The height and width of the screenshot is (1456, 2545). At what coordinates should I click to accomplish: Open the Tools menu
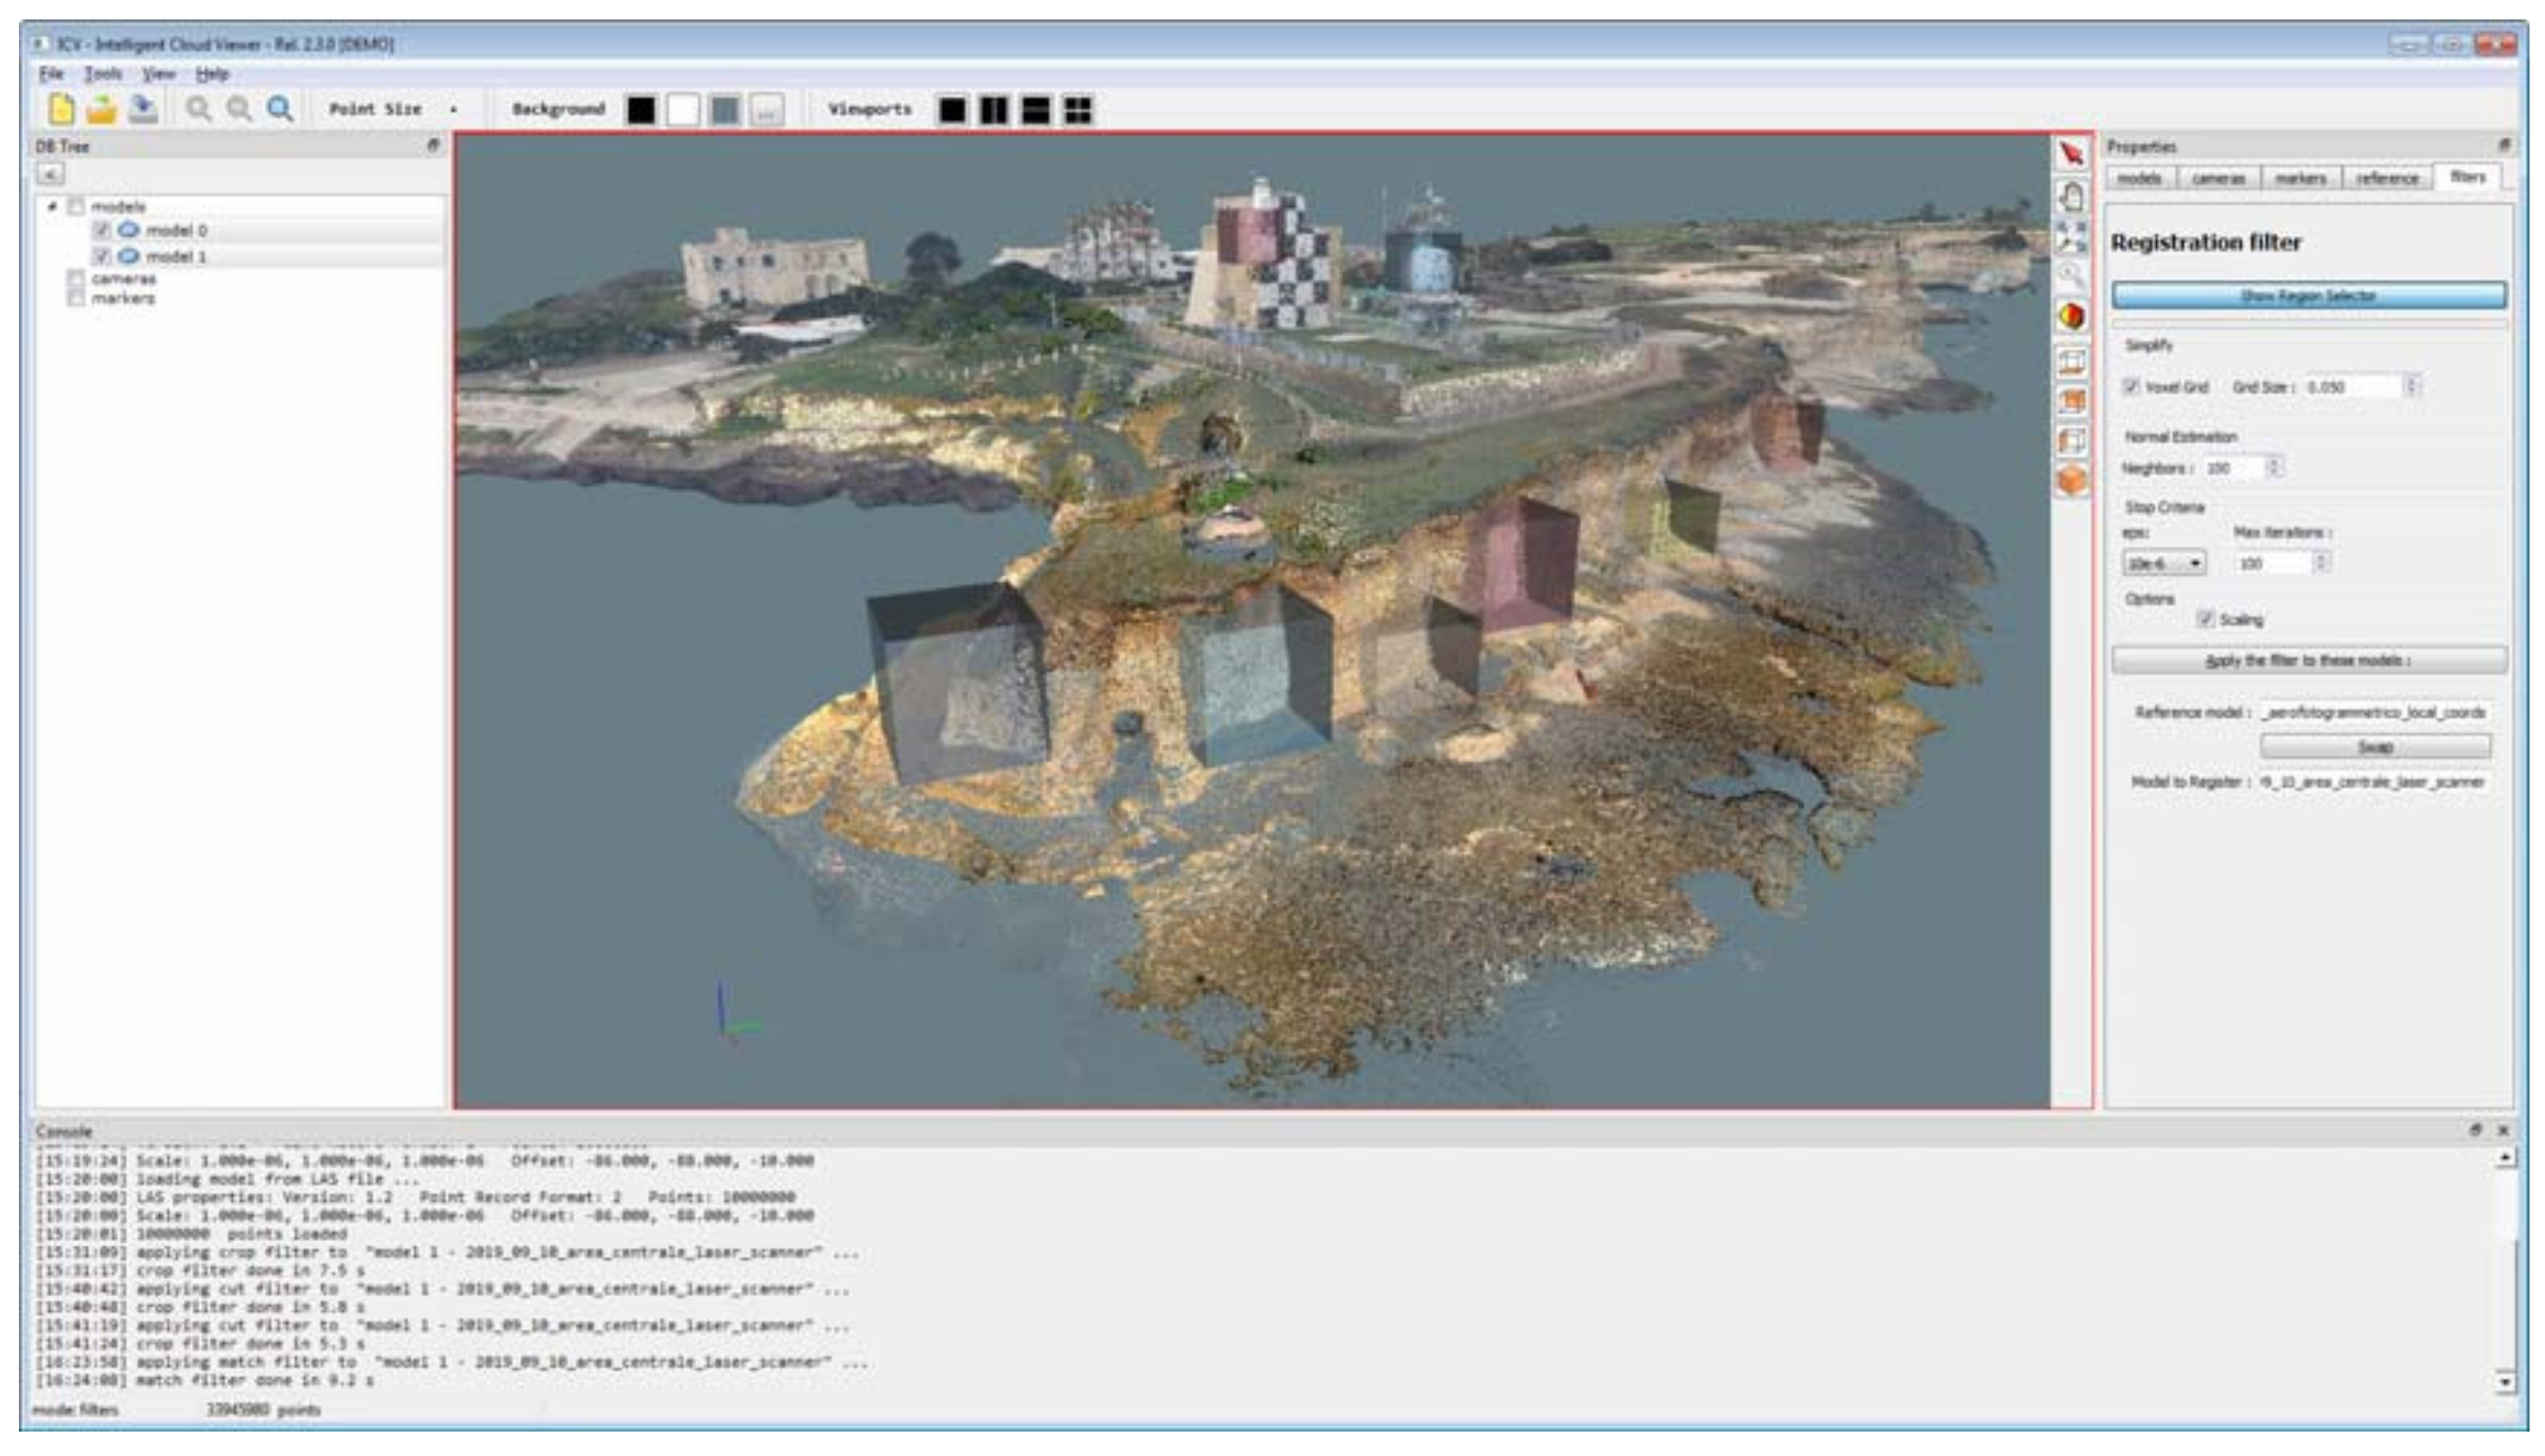tap(105, 73)
